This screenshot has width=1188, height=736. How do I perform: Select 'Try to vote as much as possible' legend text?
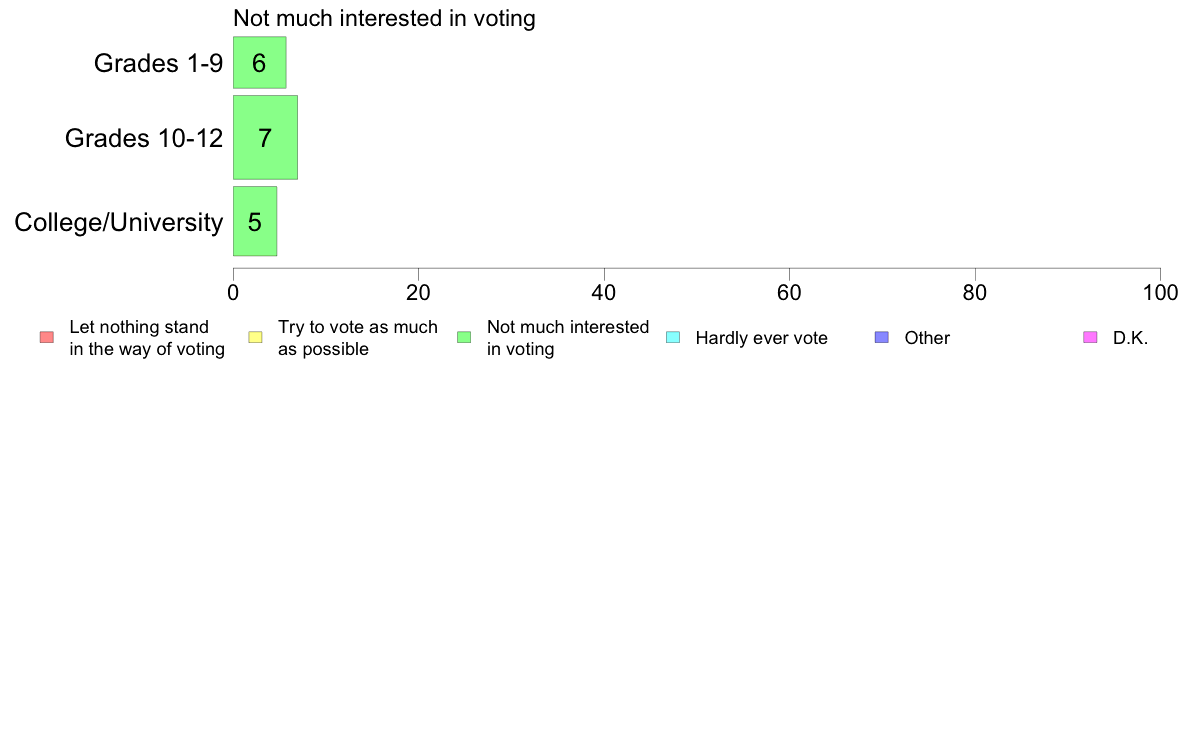coord(357,338)
